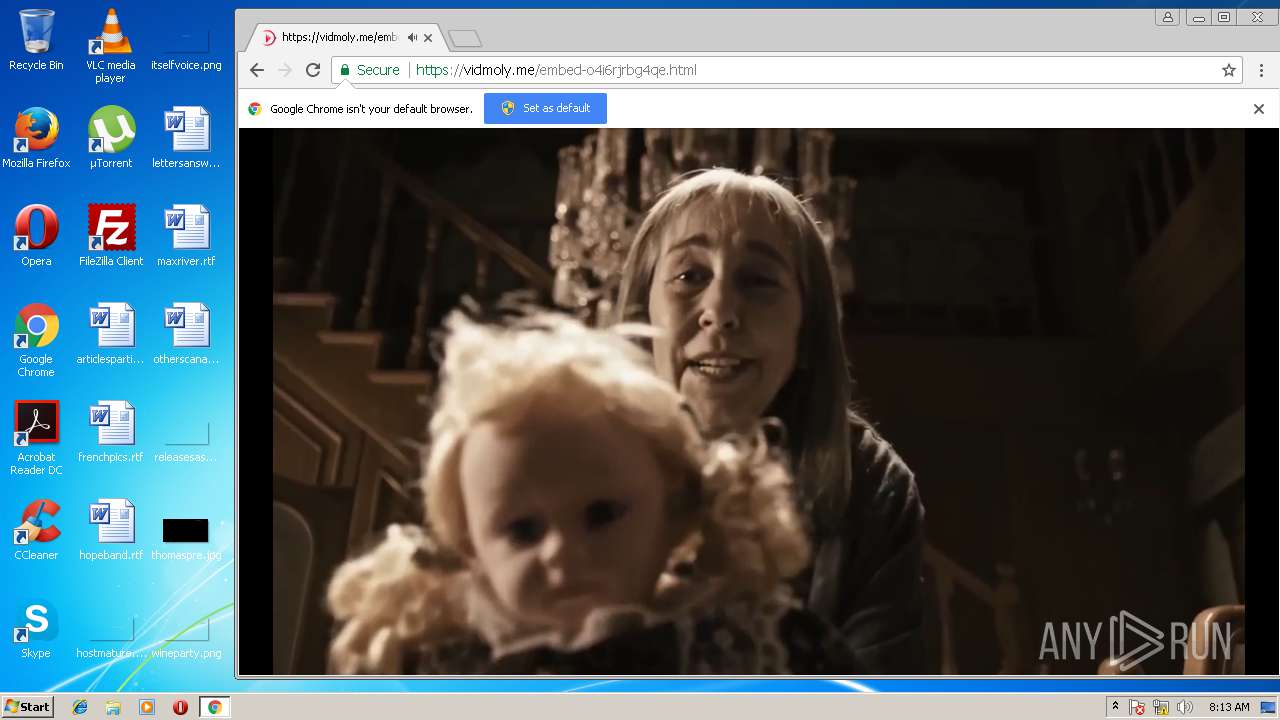Open Chrome's three-dot menu
1280x720 pixels.
tap(1262, 70)
